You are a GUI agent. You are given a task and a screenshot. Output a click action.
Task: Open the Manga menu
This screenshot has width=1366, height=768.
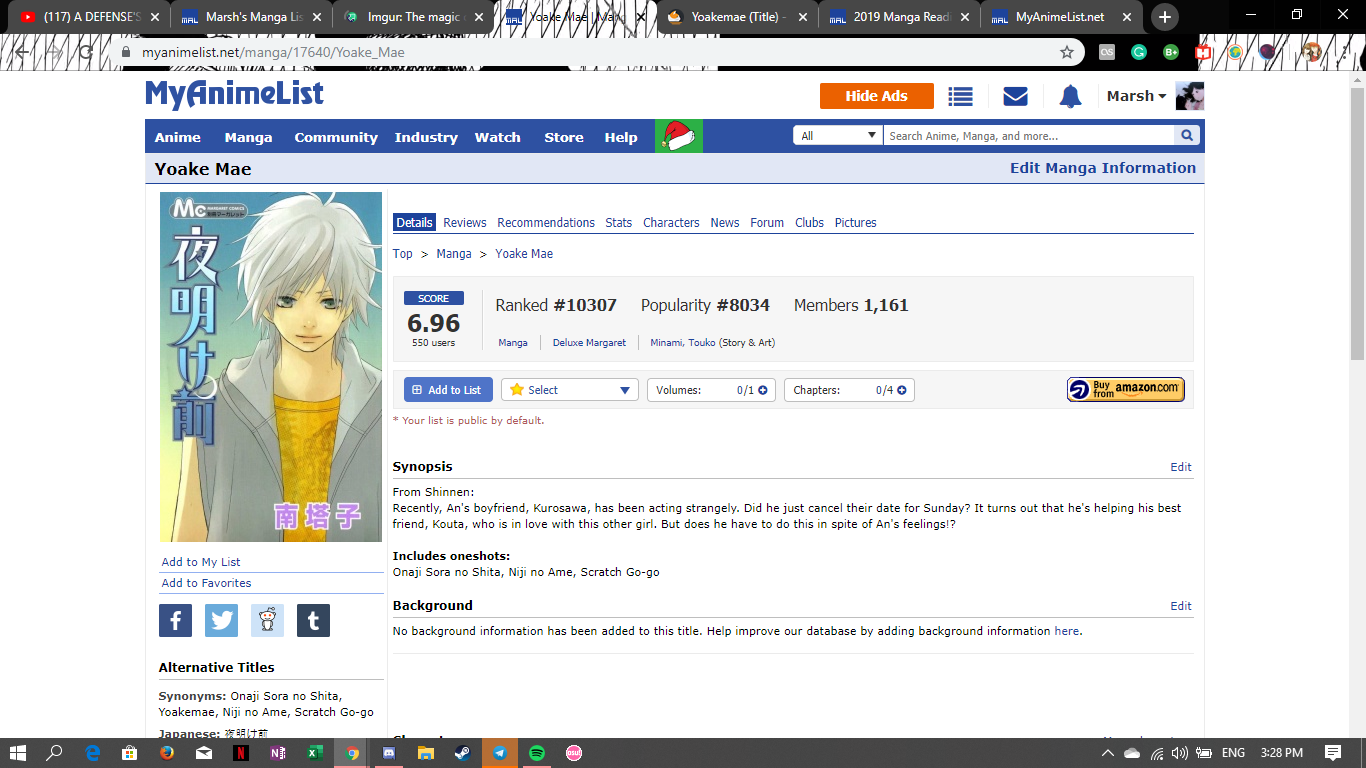click(248, 137)
